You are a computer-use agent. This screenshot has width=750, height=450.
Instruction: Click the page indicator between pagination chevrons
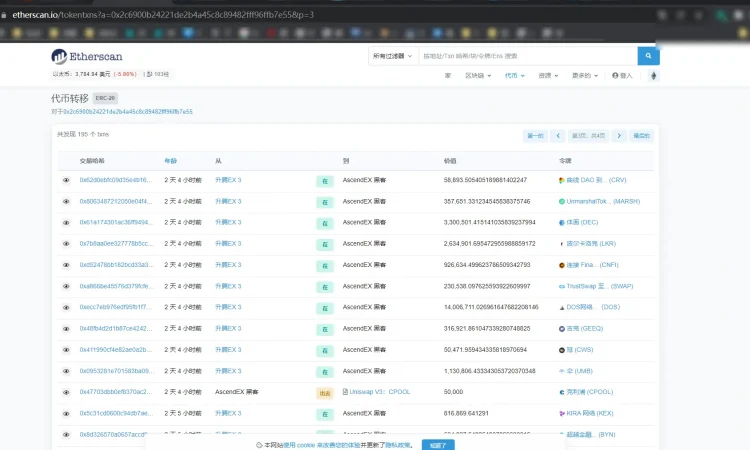(588, 136)
